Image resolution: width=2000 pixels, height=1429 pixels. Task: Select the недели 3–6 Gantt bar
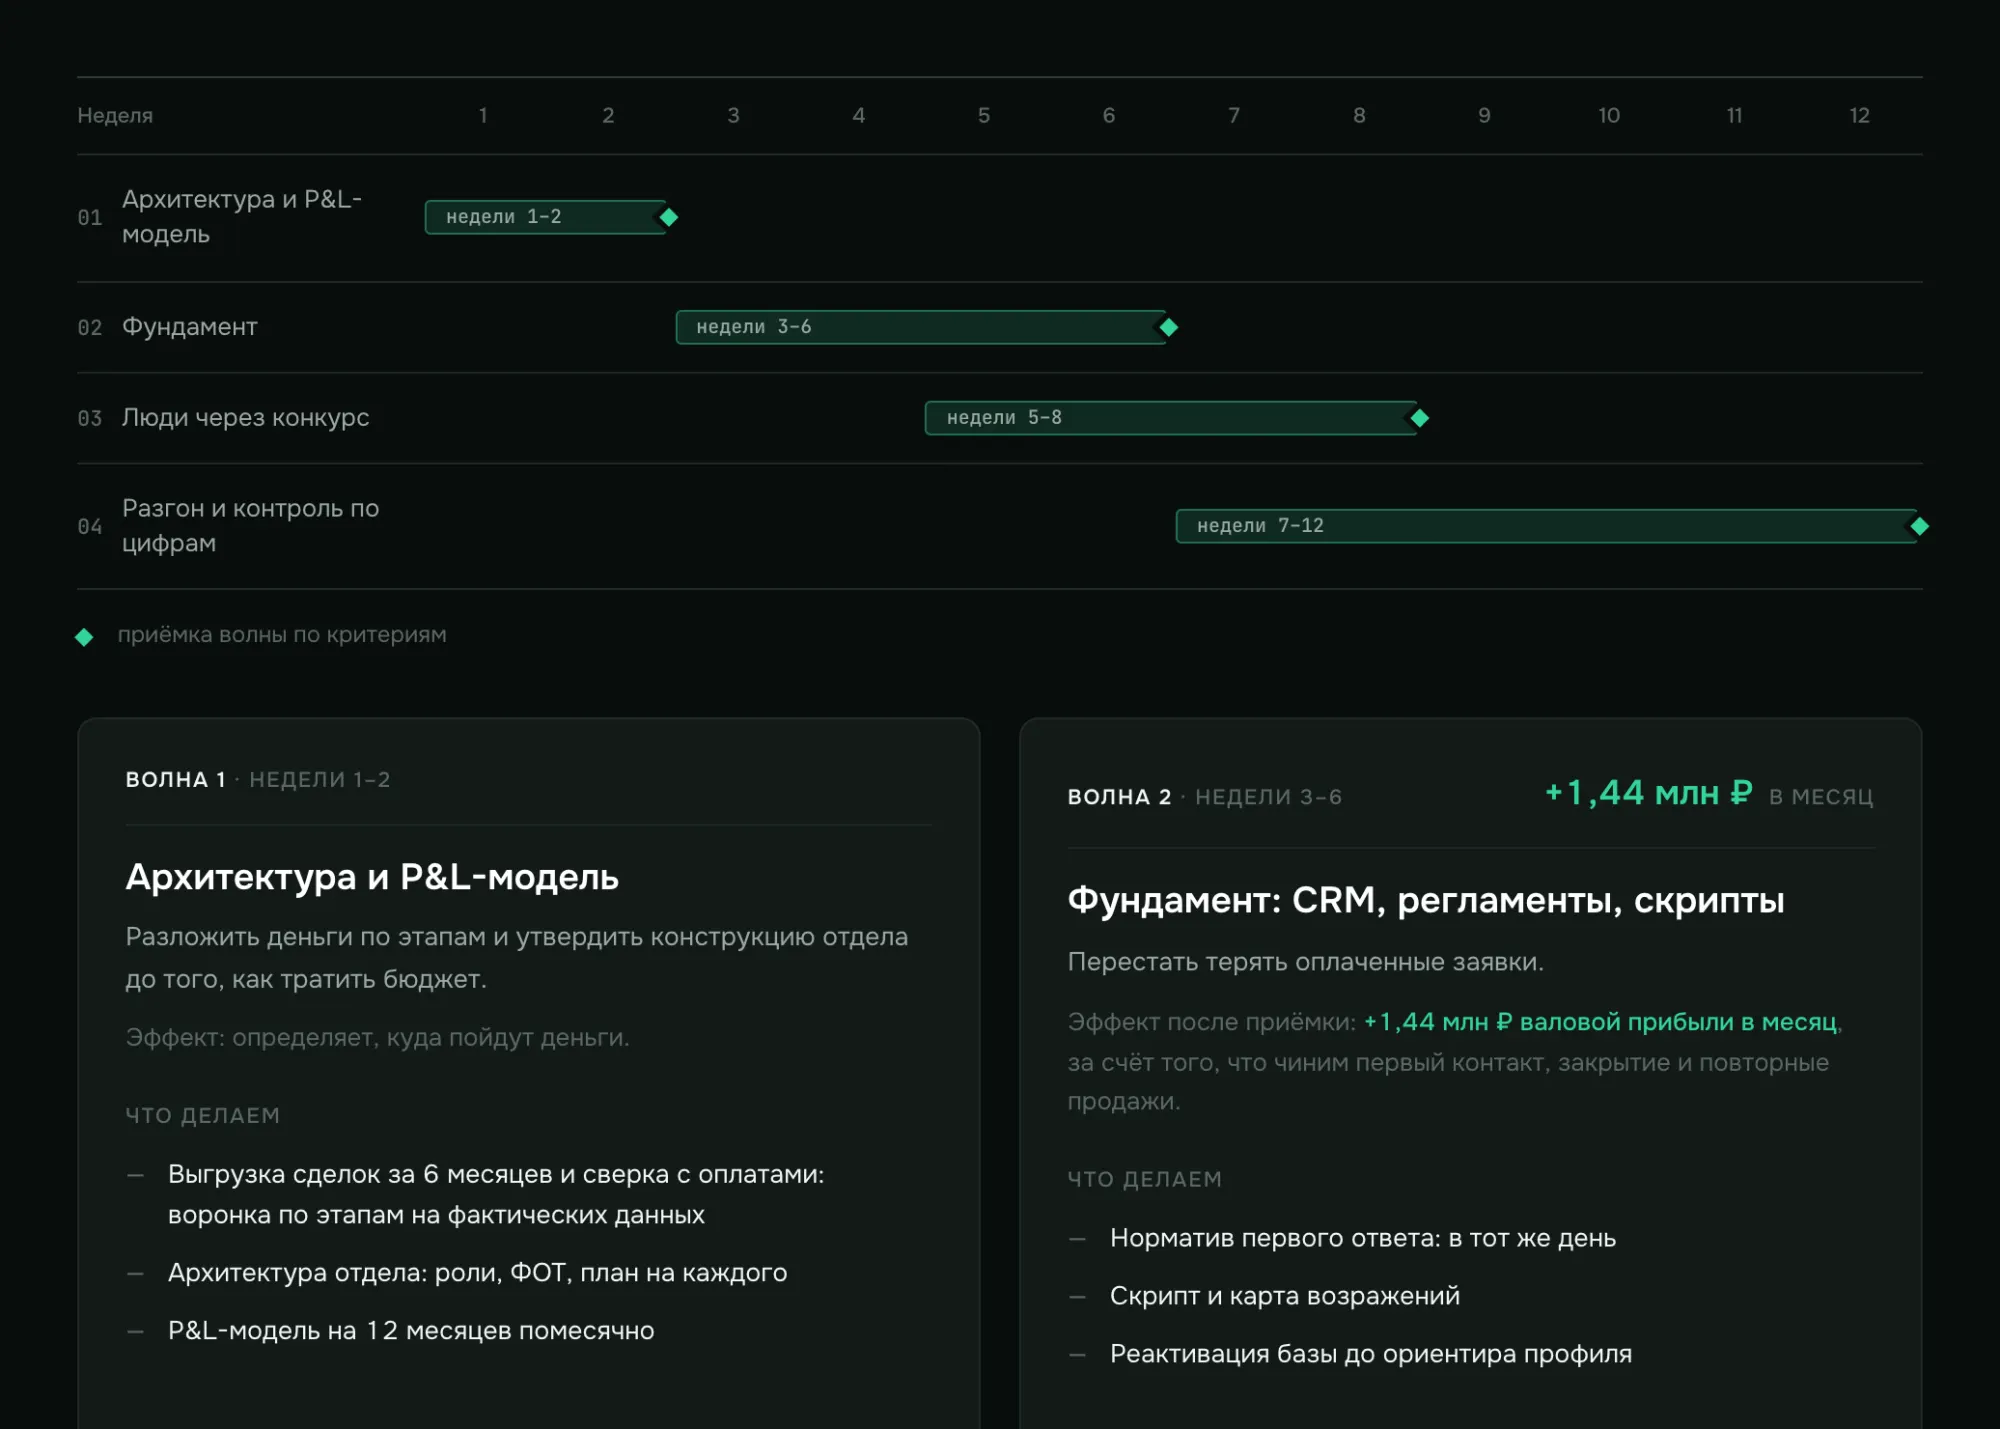click(x=921, y=327)
